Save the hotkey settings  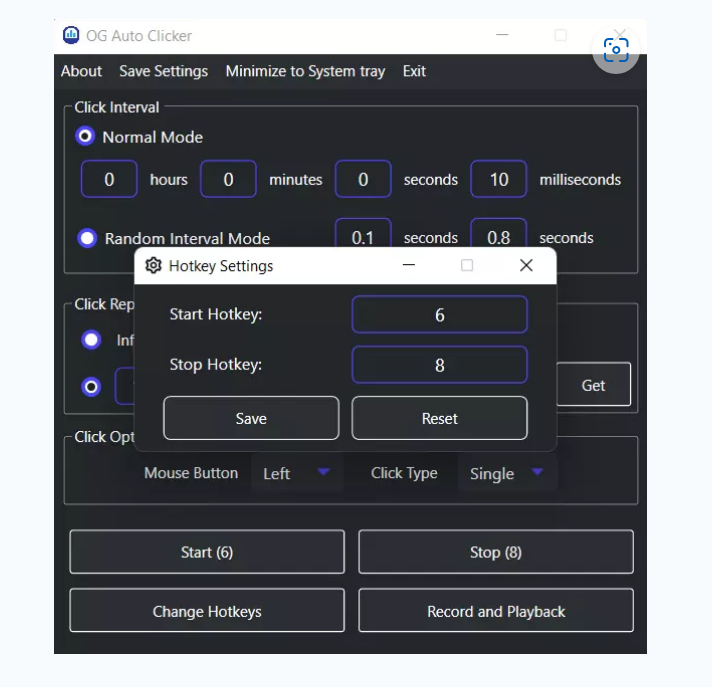(251, 418)
